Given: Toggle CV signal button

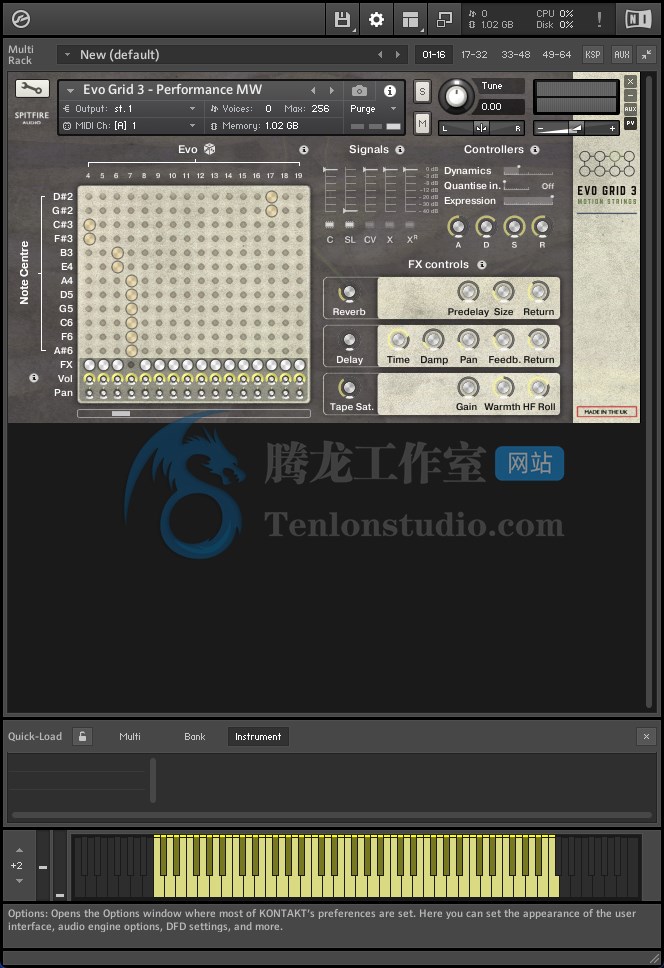Looking at the screenshot, I should point(370,225).
